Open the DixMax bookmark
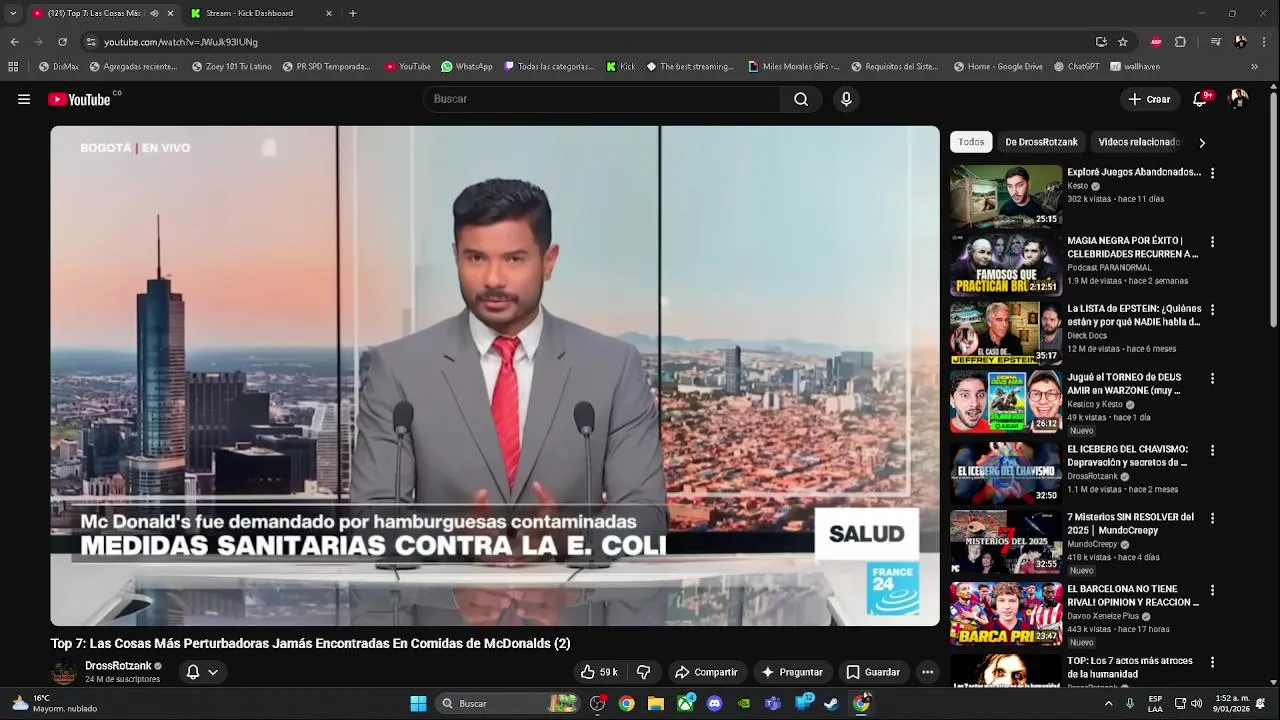Viewport: 1280px width, 720px height. (x=58, y=67)
